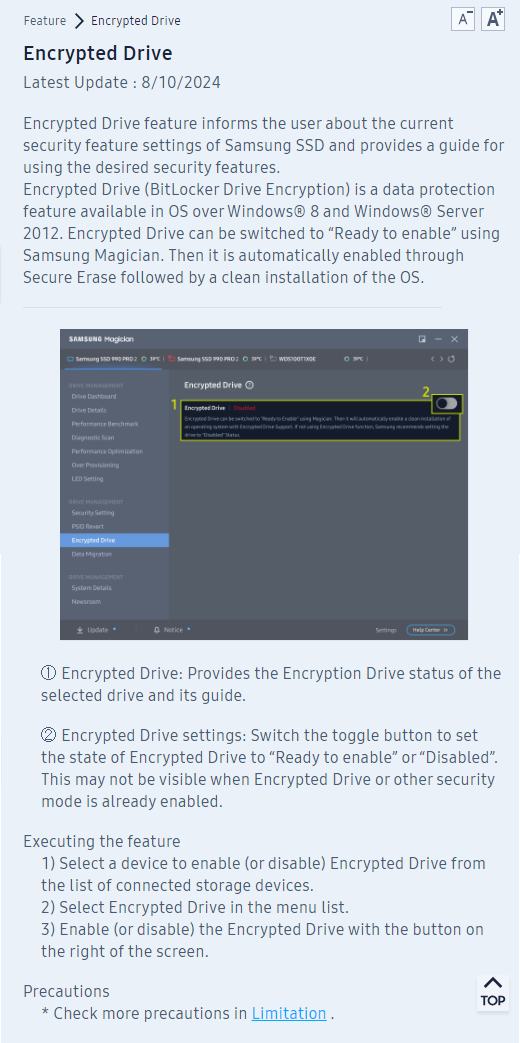Click the refresh icon in Magician drive bar
This screenshot has height=1043, width=520.
pyautogui.click(x=452, y=359)
